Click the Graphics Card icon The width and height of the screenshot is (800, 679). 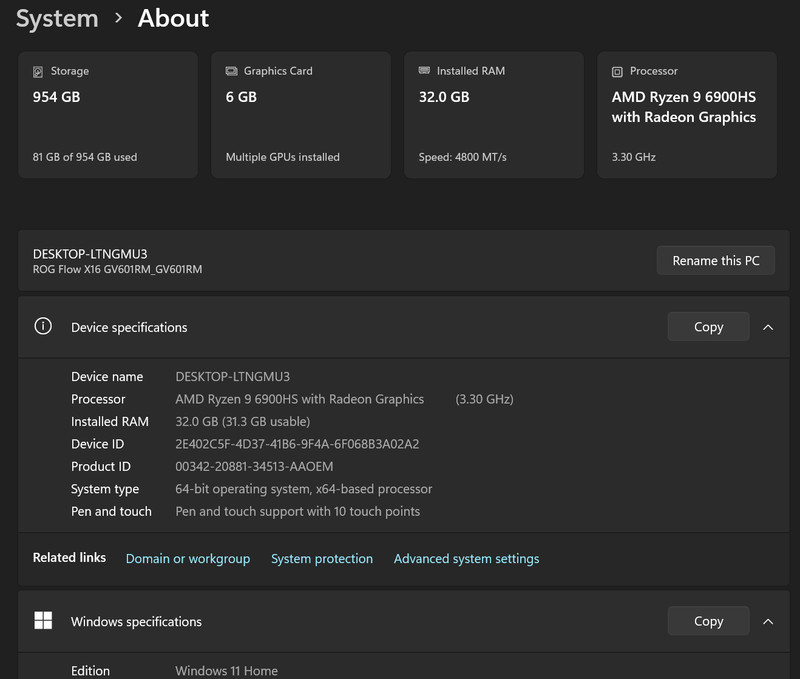click(232, 71)
